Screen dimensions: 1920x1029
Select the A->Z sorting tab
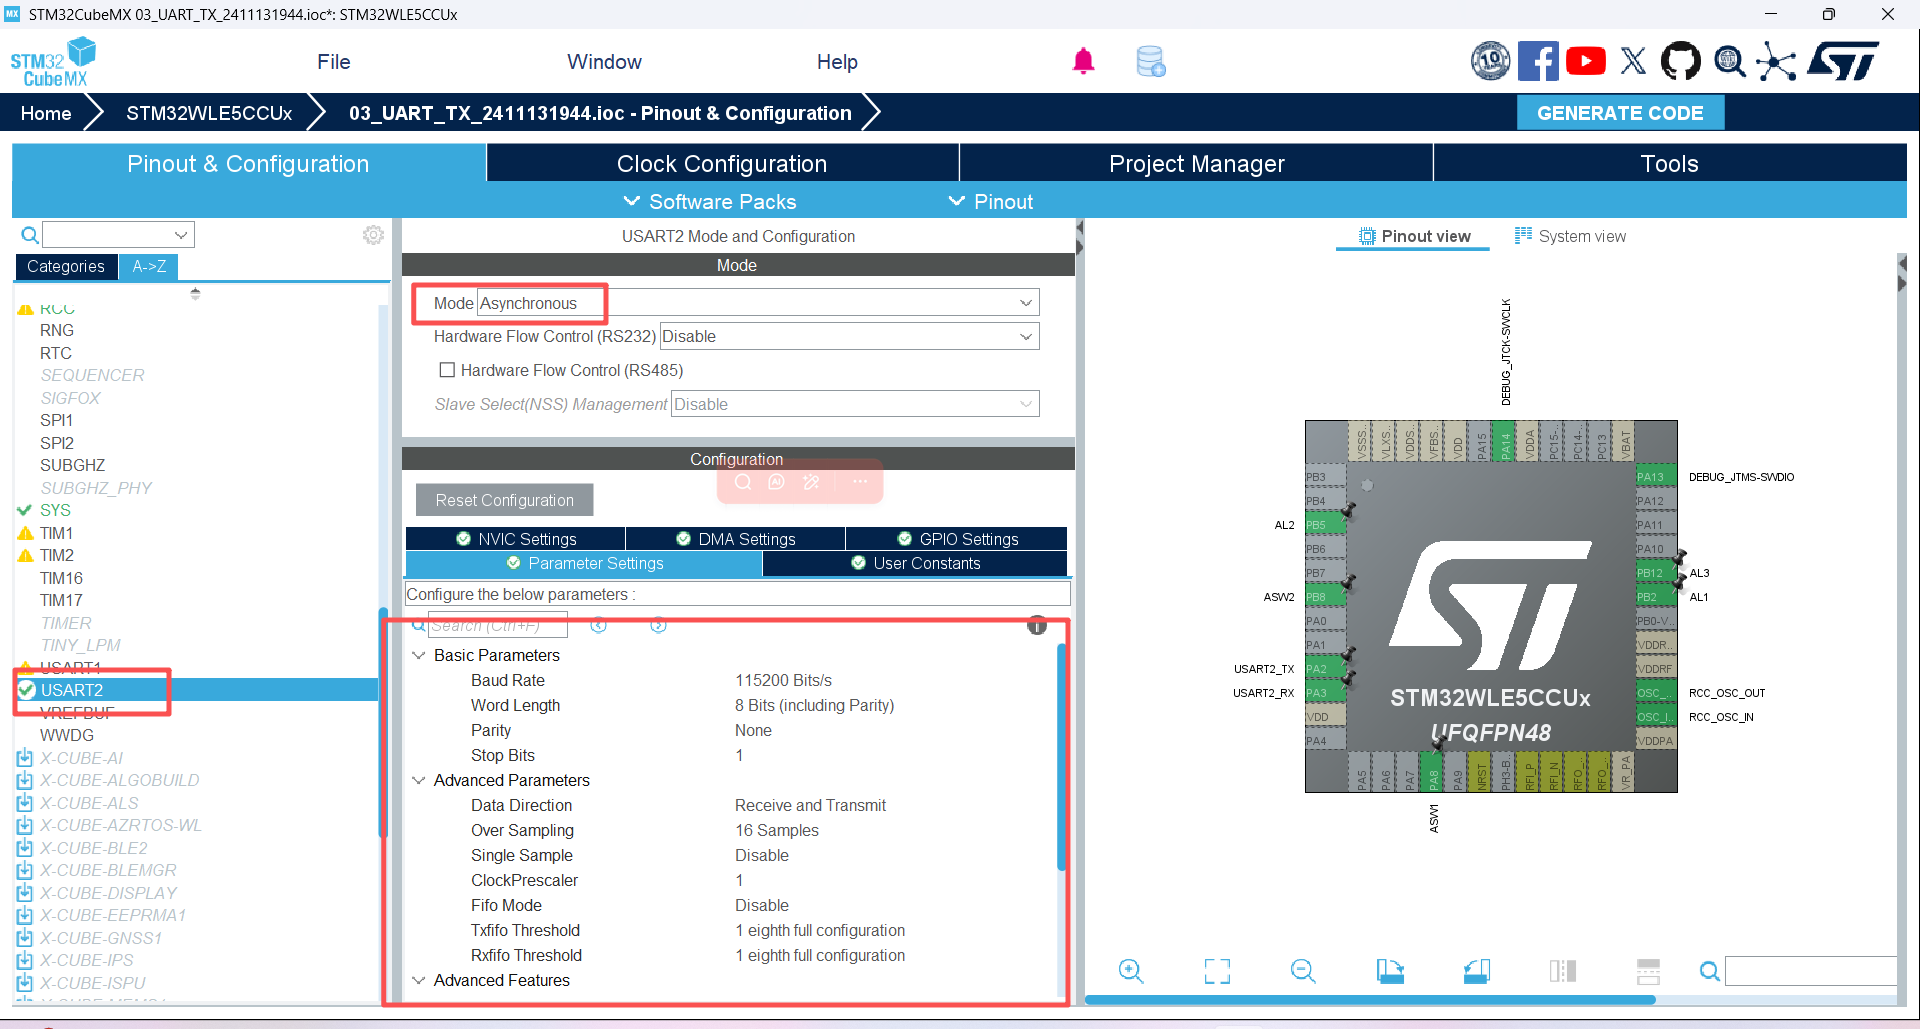pyautogui.click(x=149, y=267)
